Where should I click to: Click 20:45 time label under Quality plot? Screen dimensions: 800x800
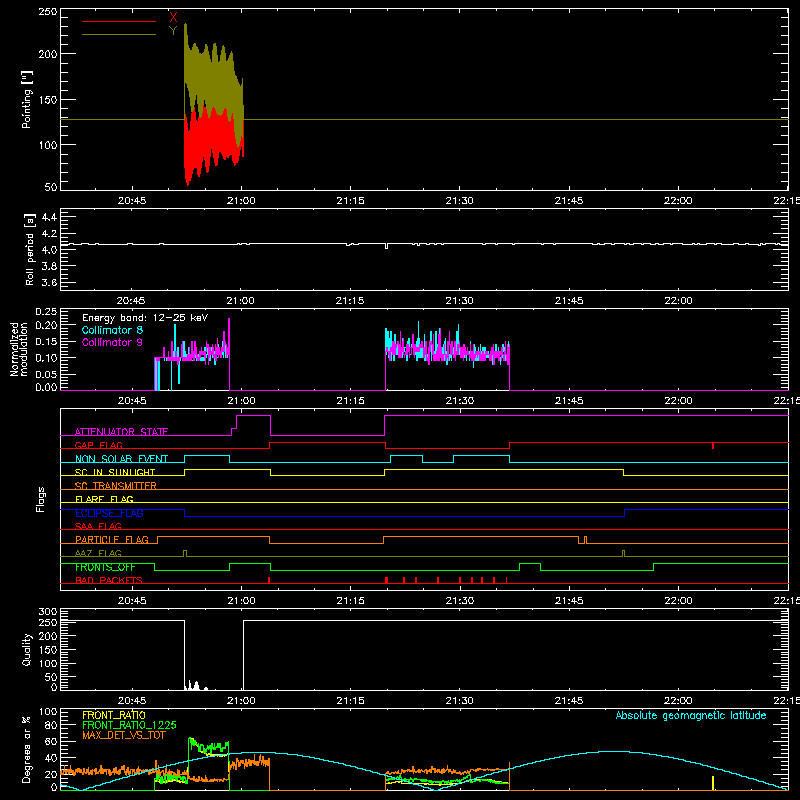tap(132, 701)
